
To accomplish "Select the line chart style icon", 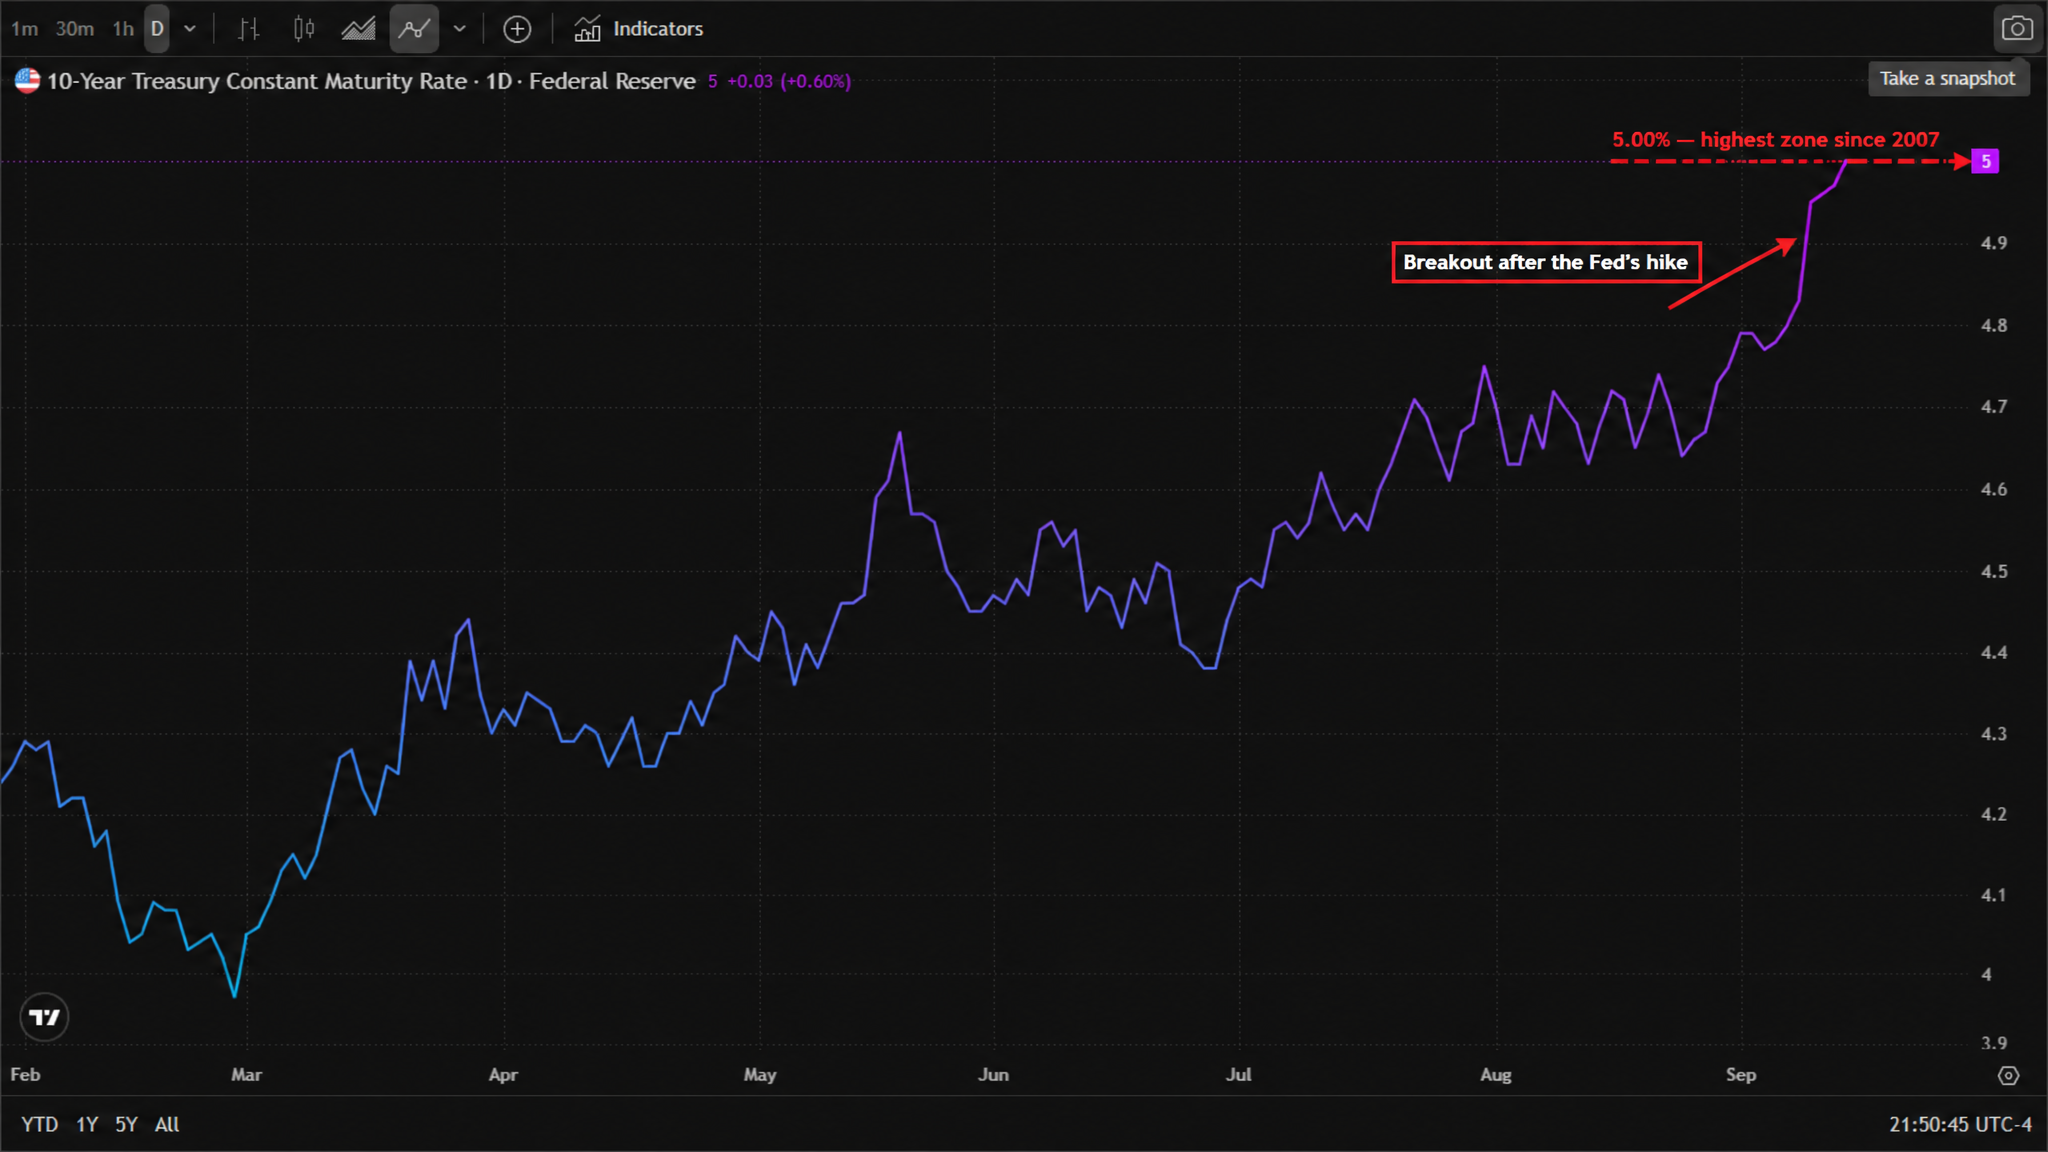I will [414, 29].
